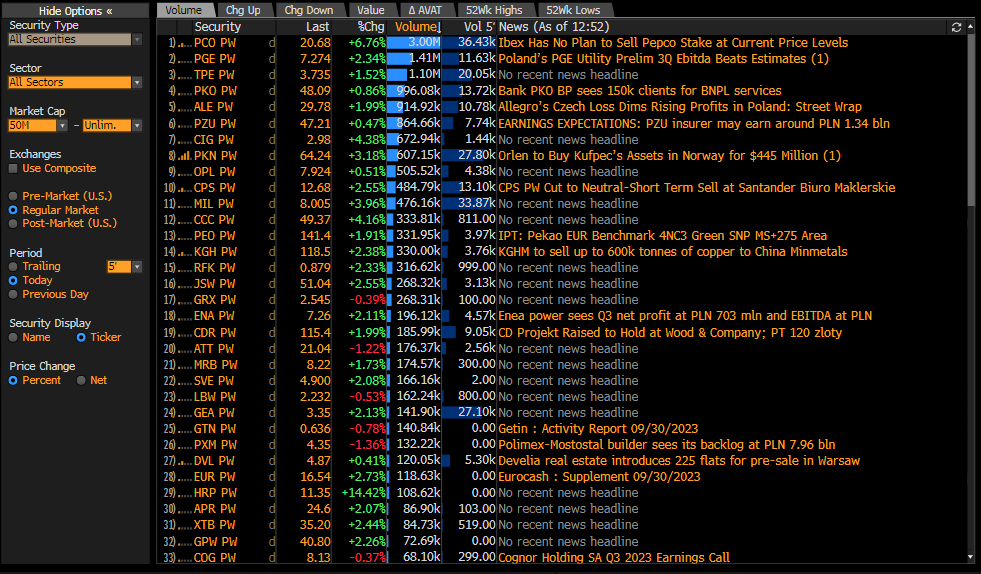981x574 pixels.
Task: Click the 'd' delayed marker for PGE PW
Action: tap(272, 59)
